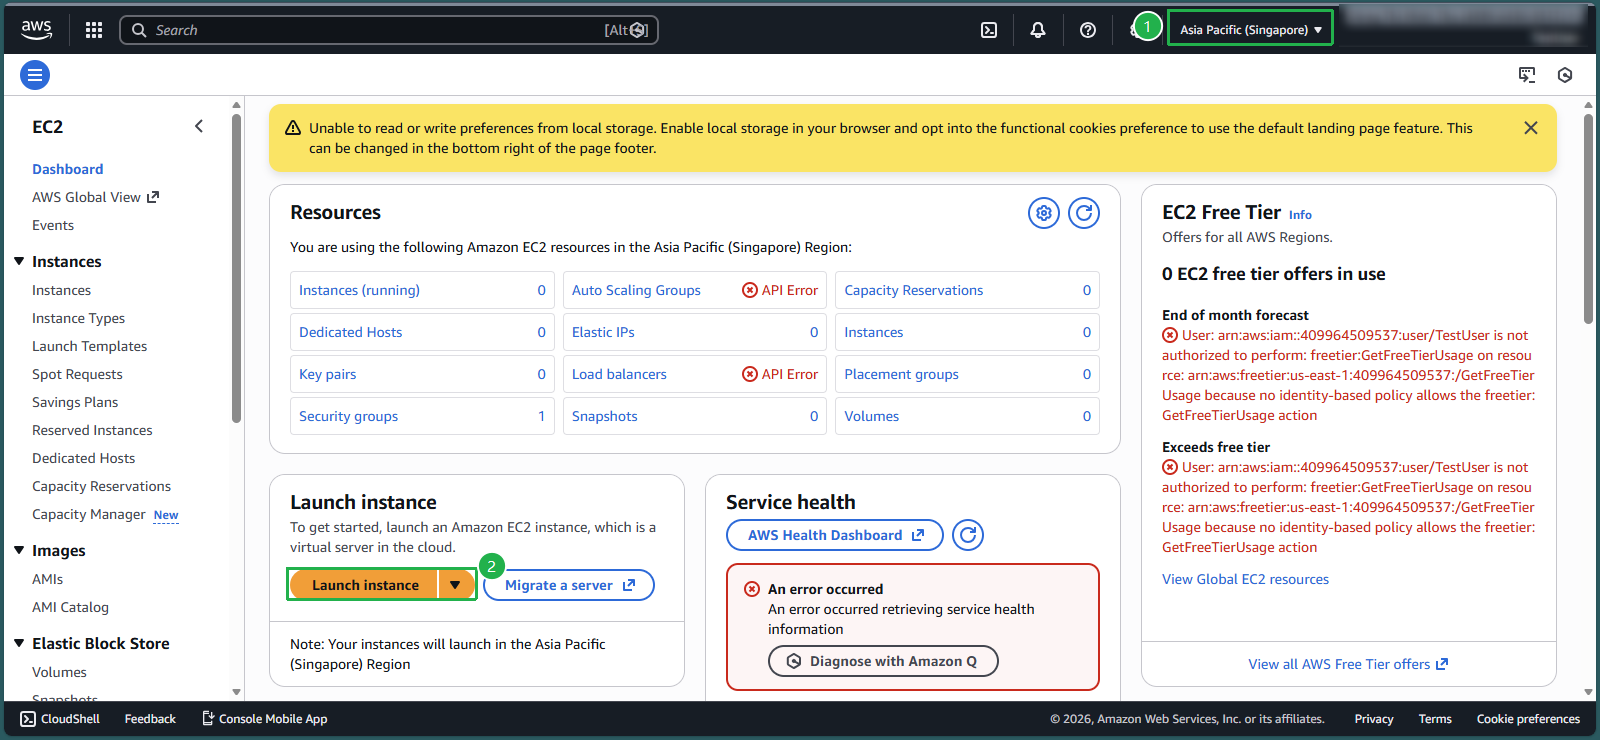Click the Amazon Q icon in Diagnose button

coord(794,661)
